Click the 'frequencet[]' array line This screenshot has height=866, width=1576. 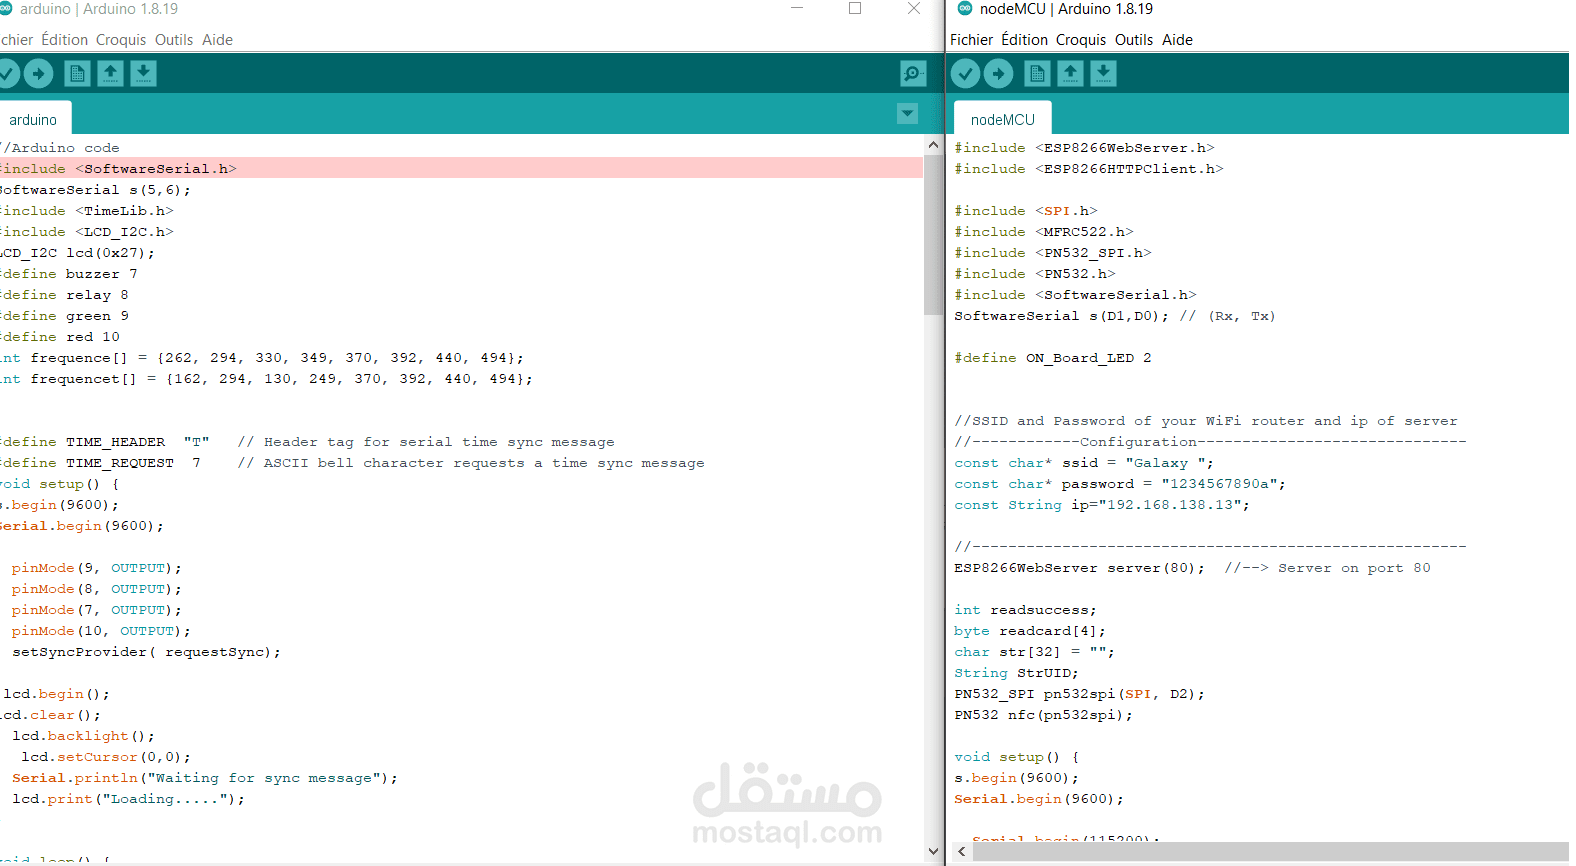266,379
